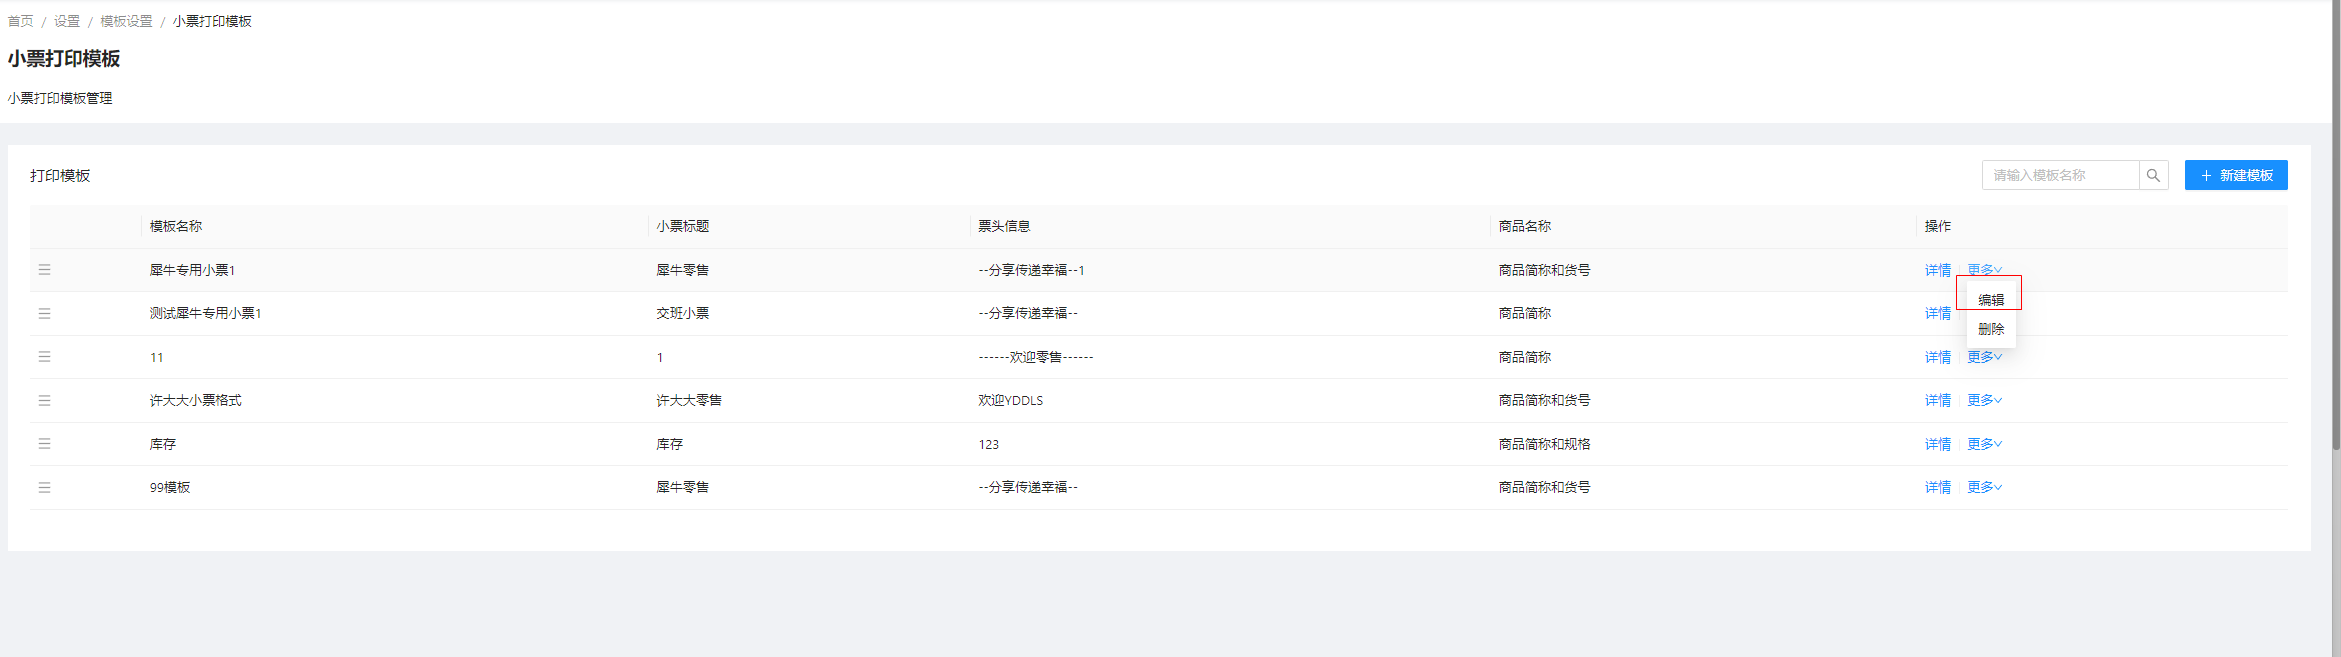Screen dimensions: 2341x657
Task: Focus the template name search field
Action: pyautogui.click(x=2061, y=175)
